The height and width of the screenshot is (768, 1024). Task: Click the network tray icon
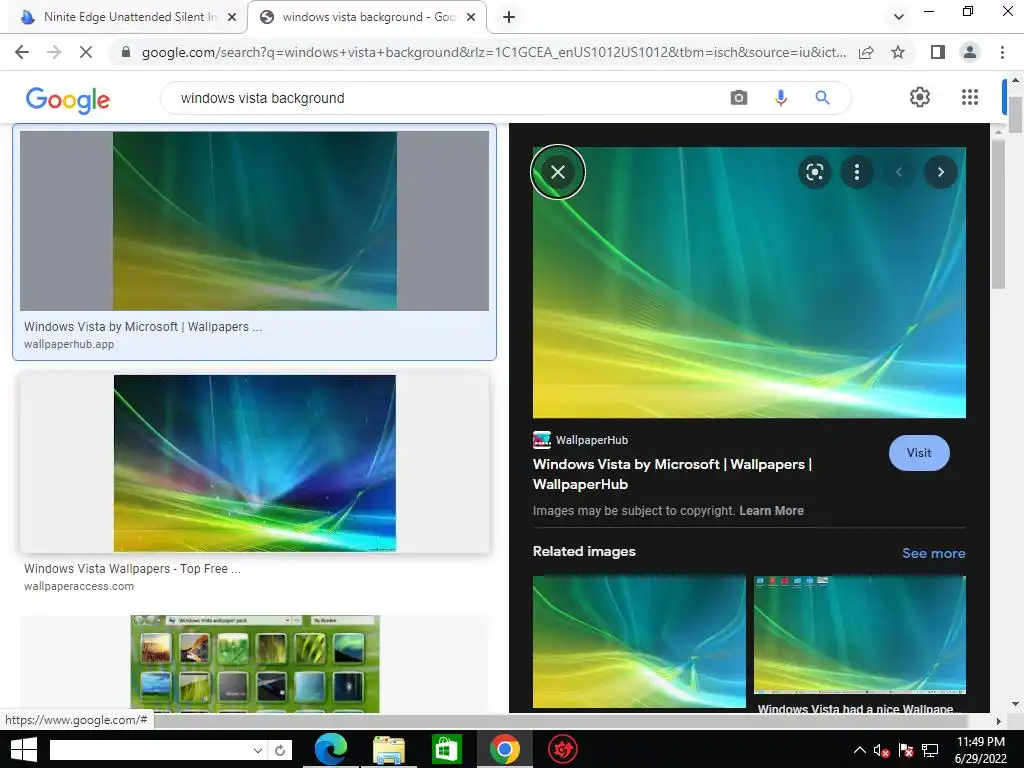(x=930, y=751)
